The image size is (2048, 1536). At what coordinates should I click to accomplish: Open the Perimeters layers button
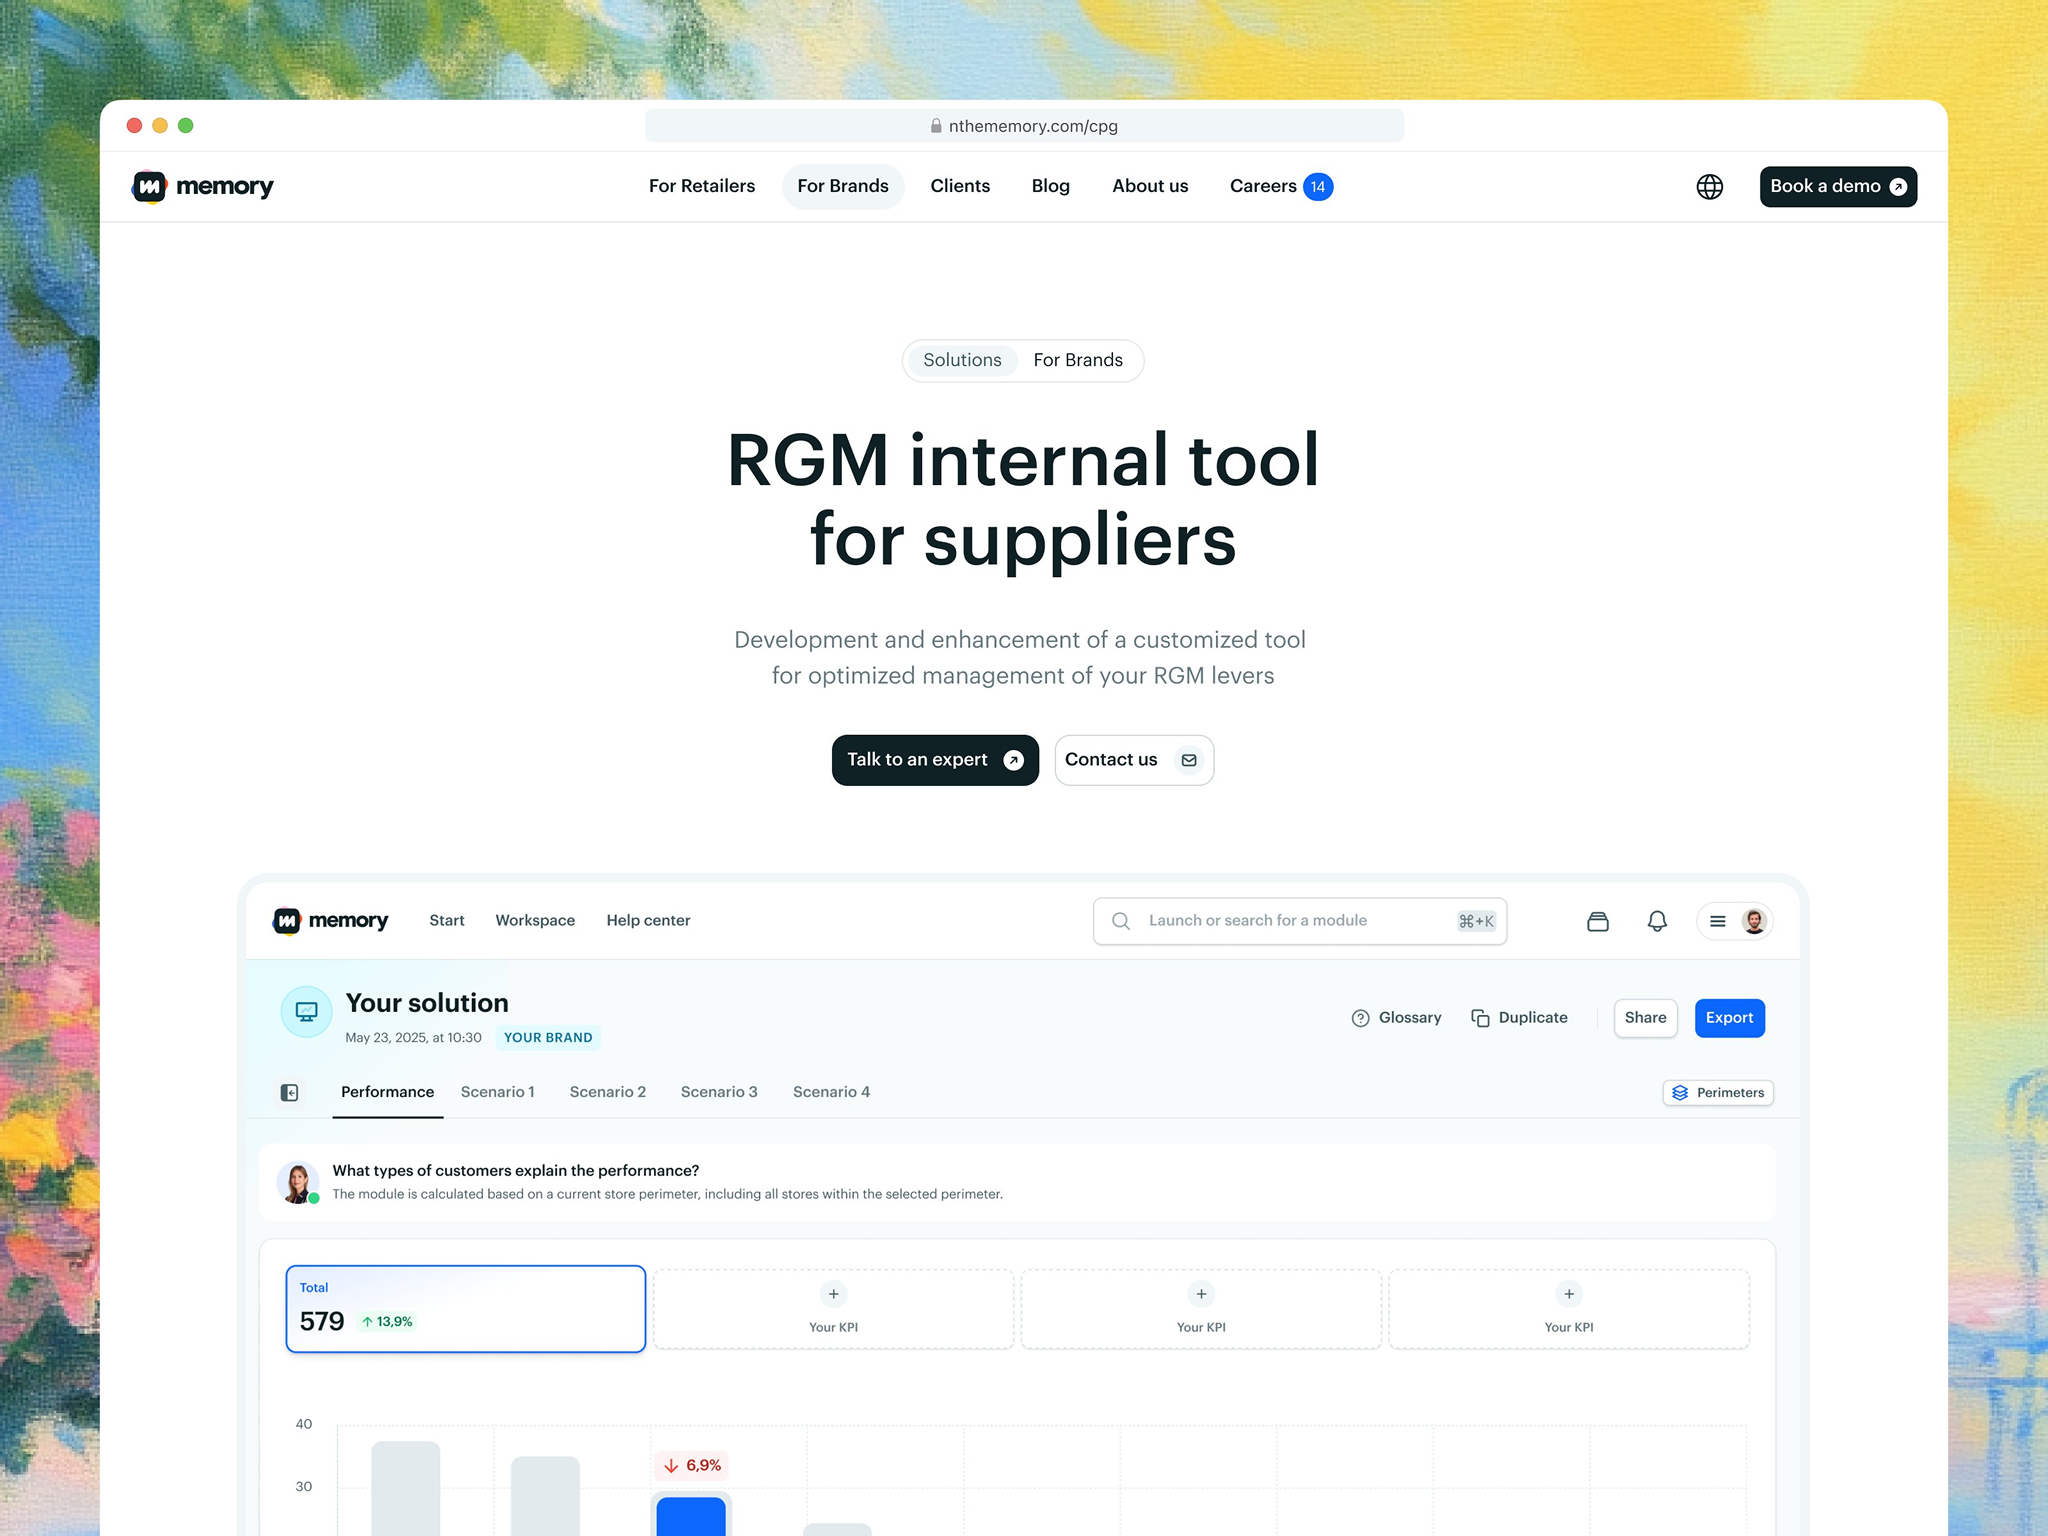(x=1718, y=1093)
